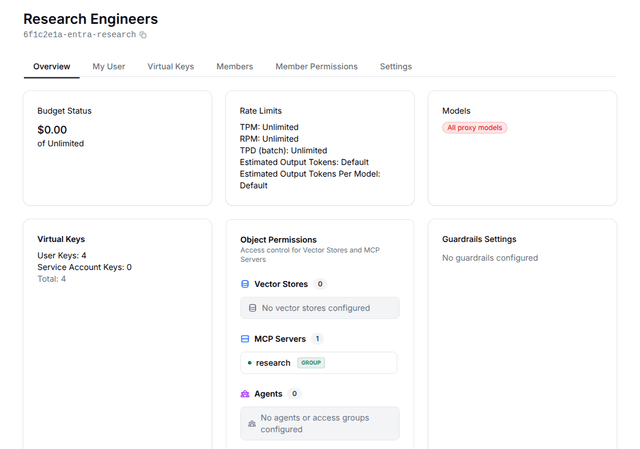This screenshot has height=449, width=640.
Task: Click the MCP Servers server icon
Action: click(245, 339)
